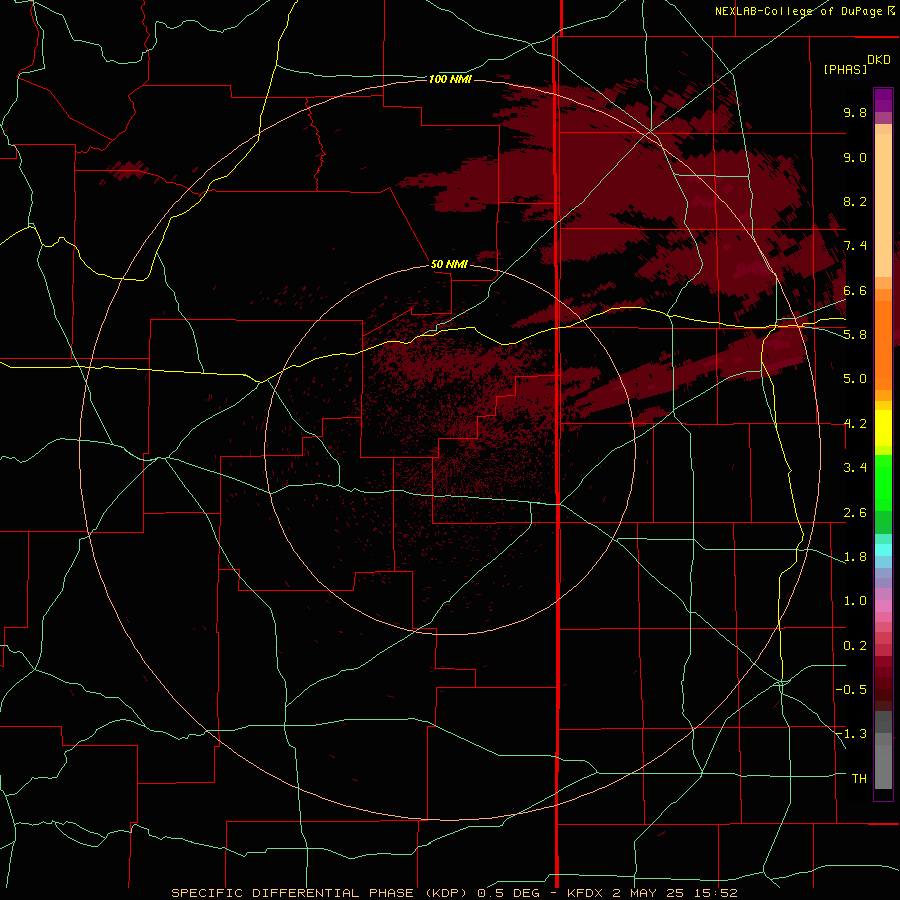Viewport: 900px width, 900px height.
Task: Select the cyan band of the color scale
Action: [x=883, y=550]
